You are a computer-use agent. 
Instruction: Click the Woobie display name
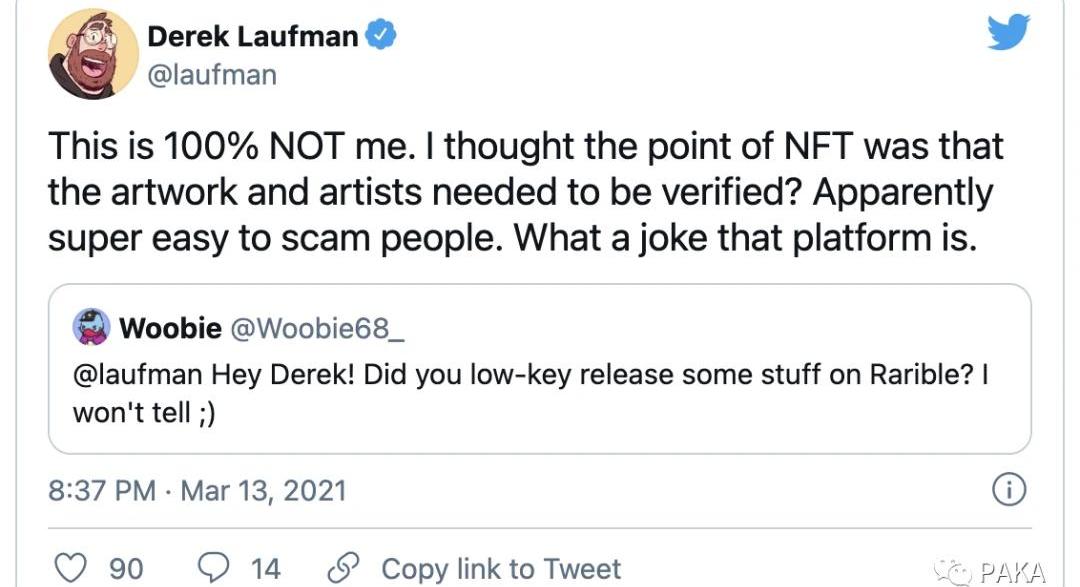[x=170, y=329]
